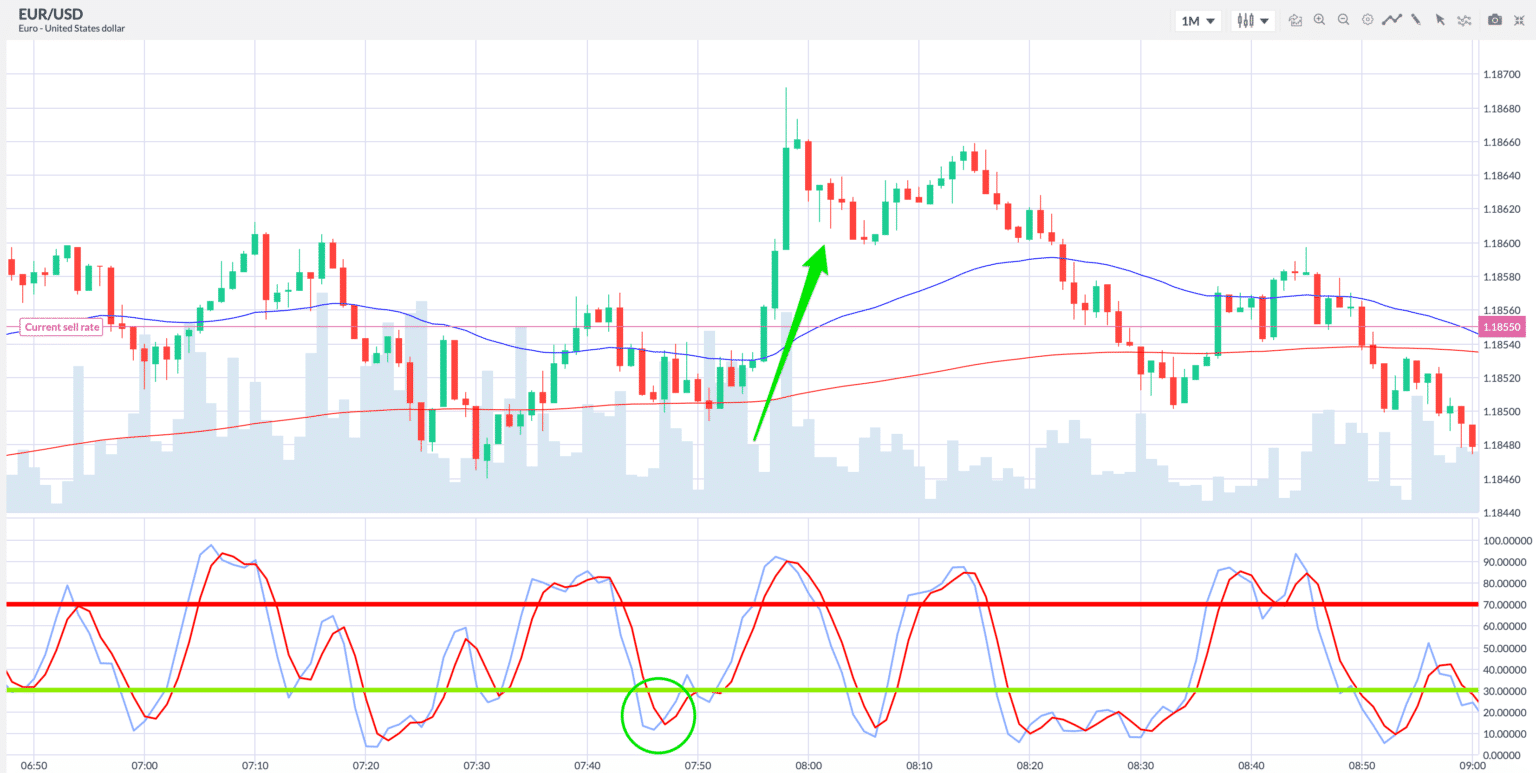Image resolution: width=1536 pixels, height=773 pixels.
Task: Open the chart settings gear
Action: point(1368,19)
